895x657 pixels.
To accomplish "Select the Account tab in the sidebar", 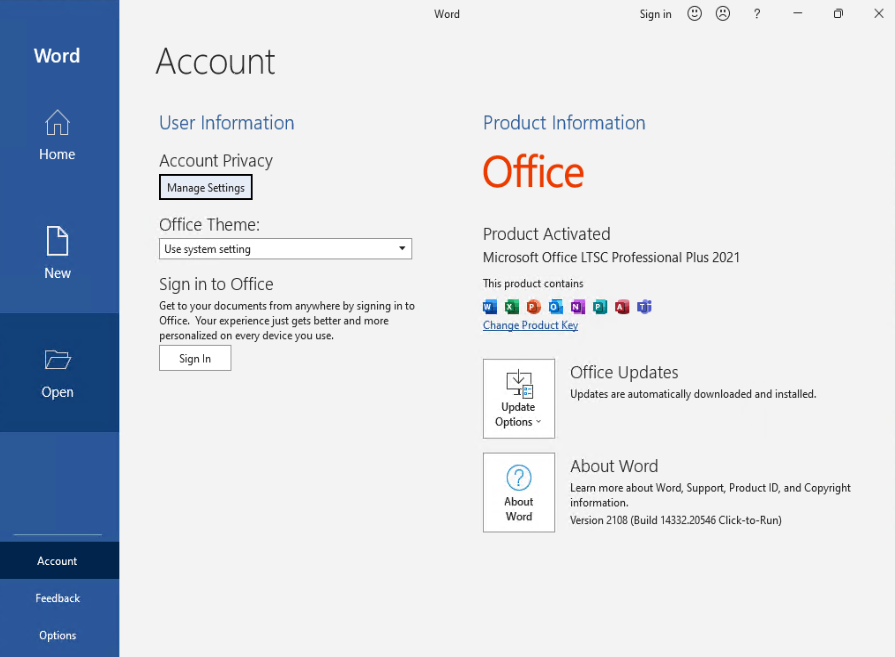I will 57,561.
